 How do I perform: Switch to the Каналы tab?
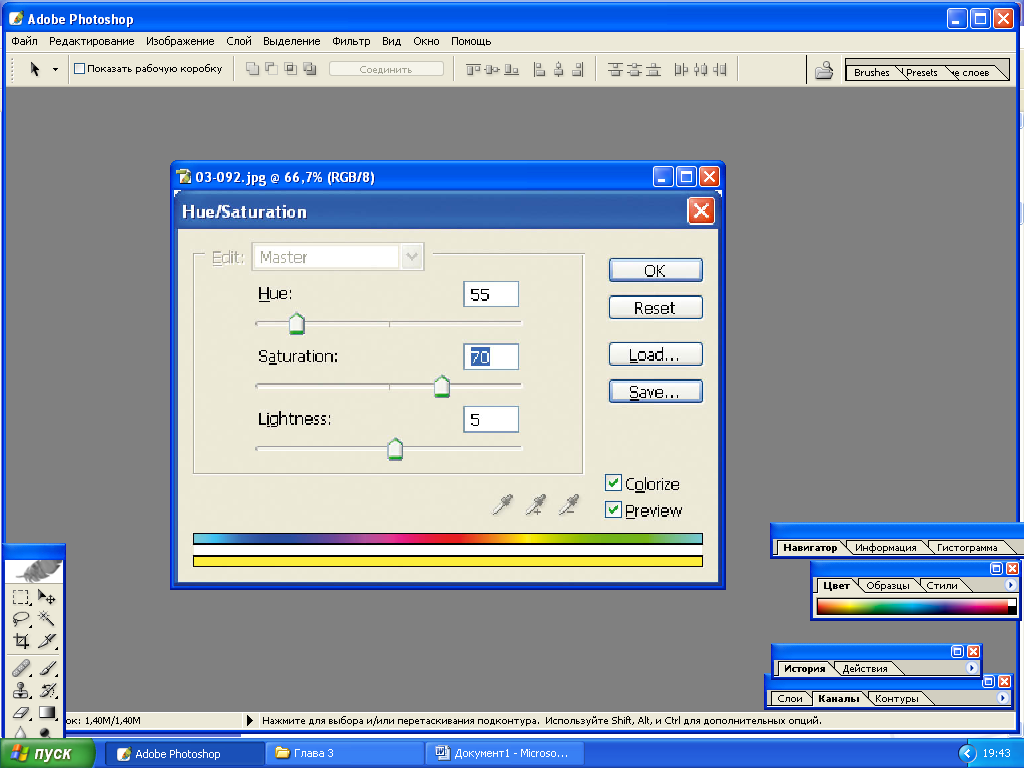(839, 699)
